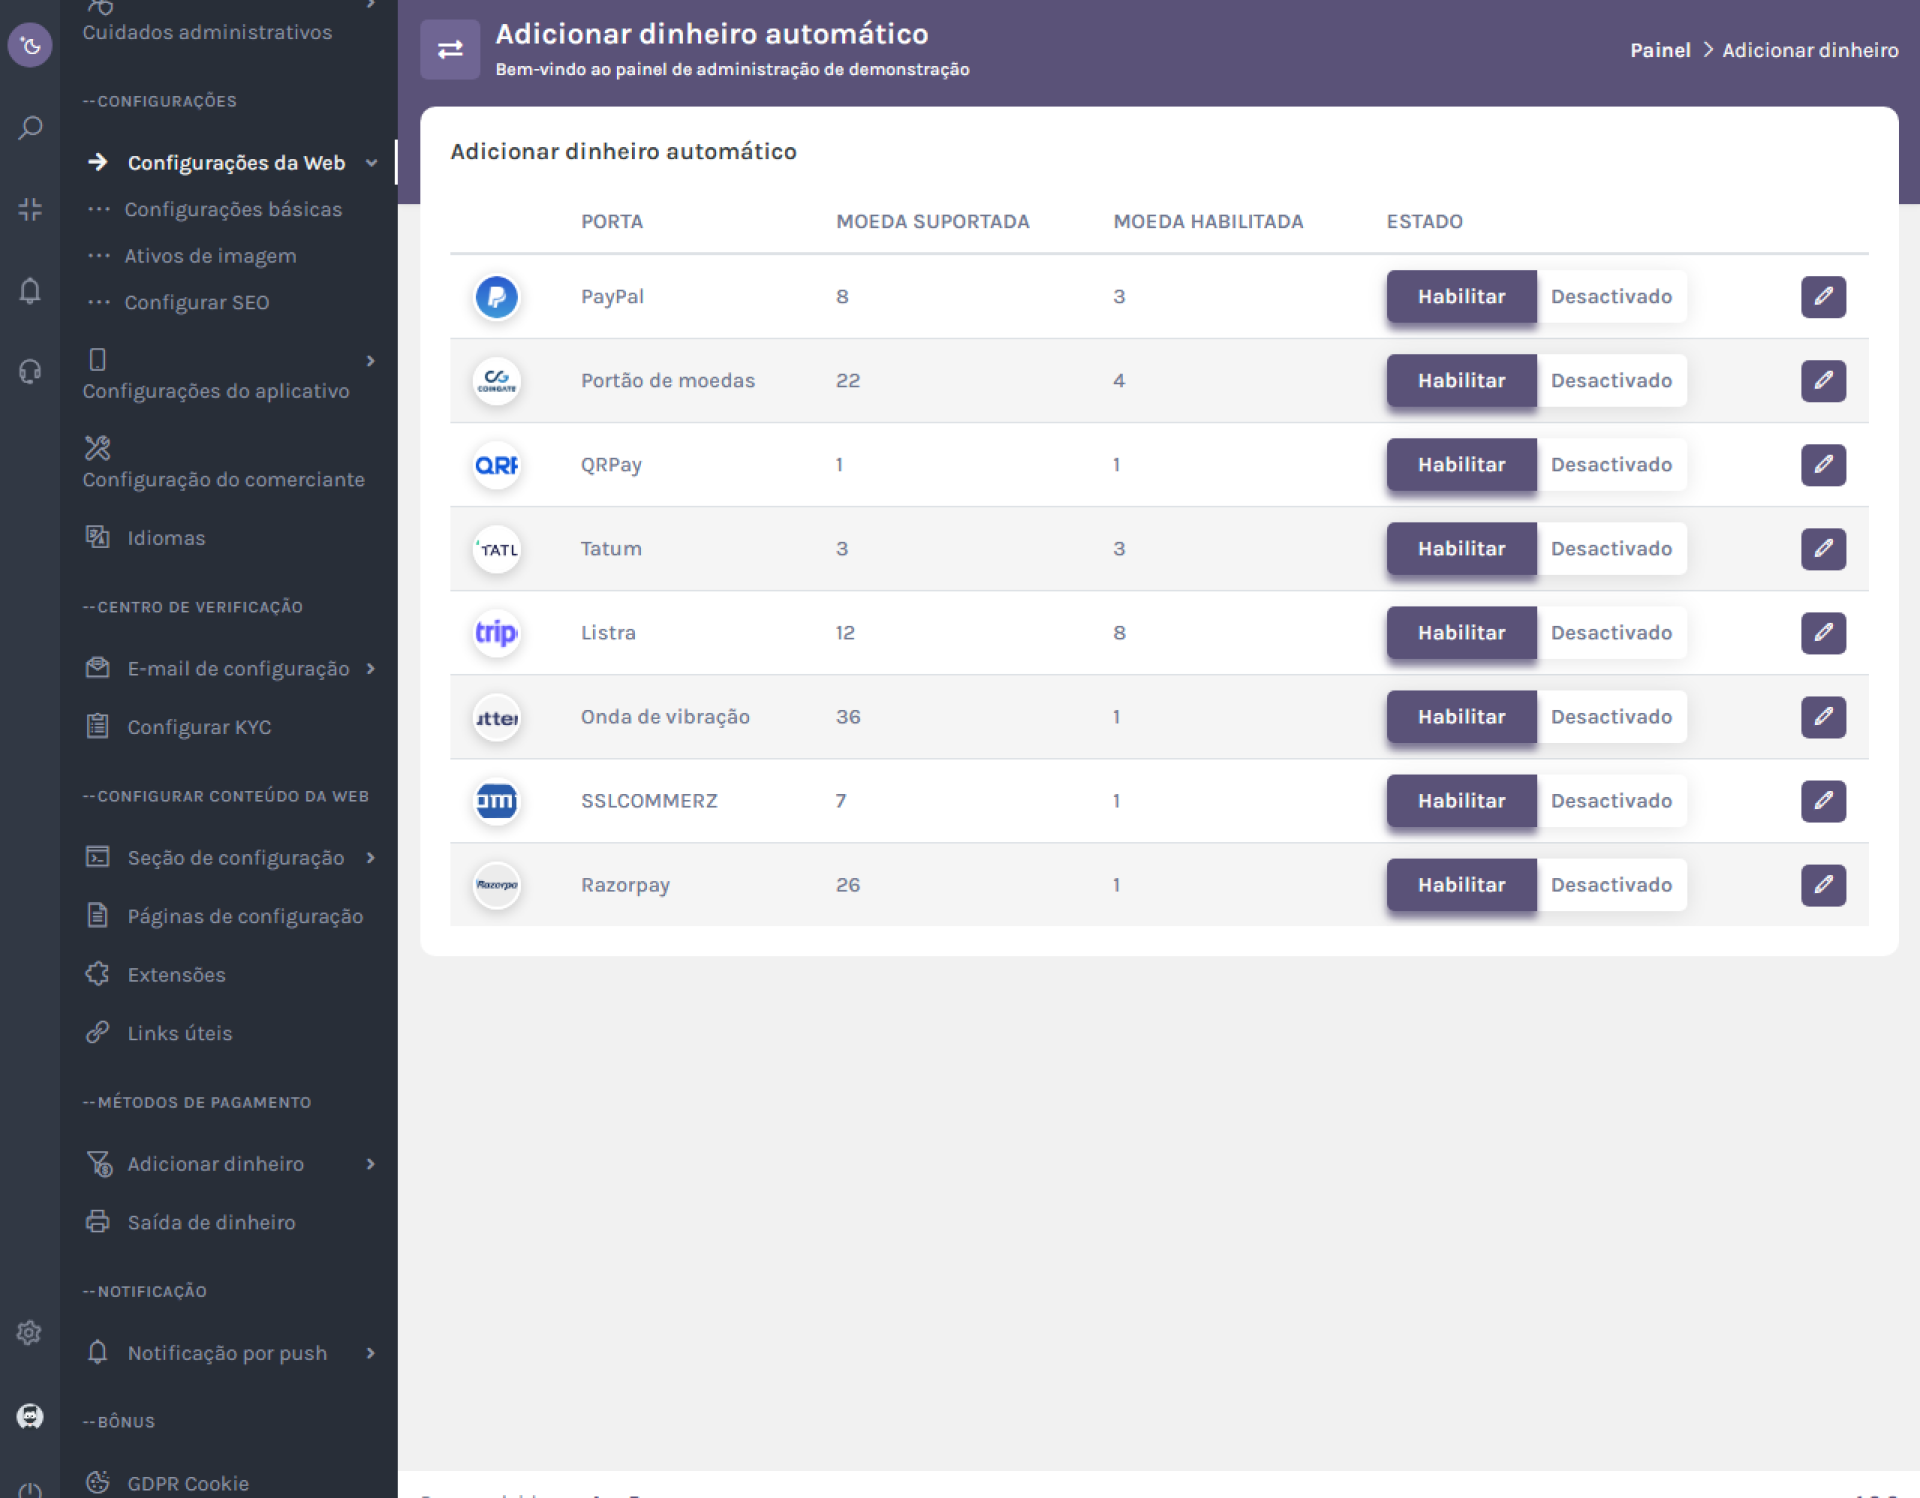
Task: Toggle Habilitar for Portão de moedas
Action: [x=1460, y=381]
